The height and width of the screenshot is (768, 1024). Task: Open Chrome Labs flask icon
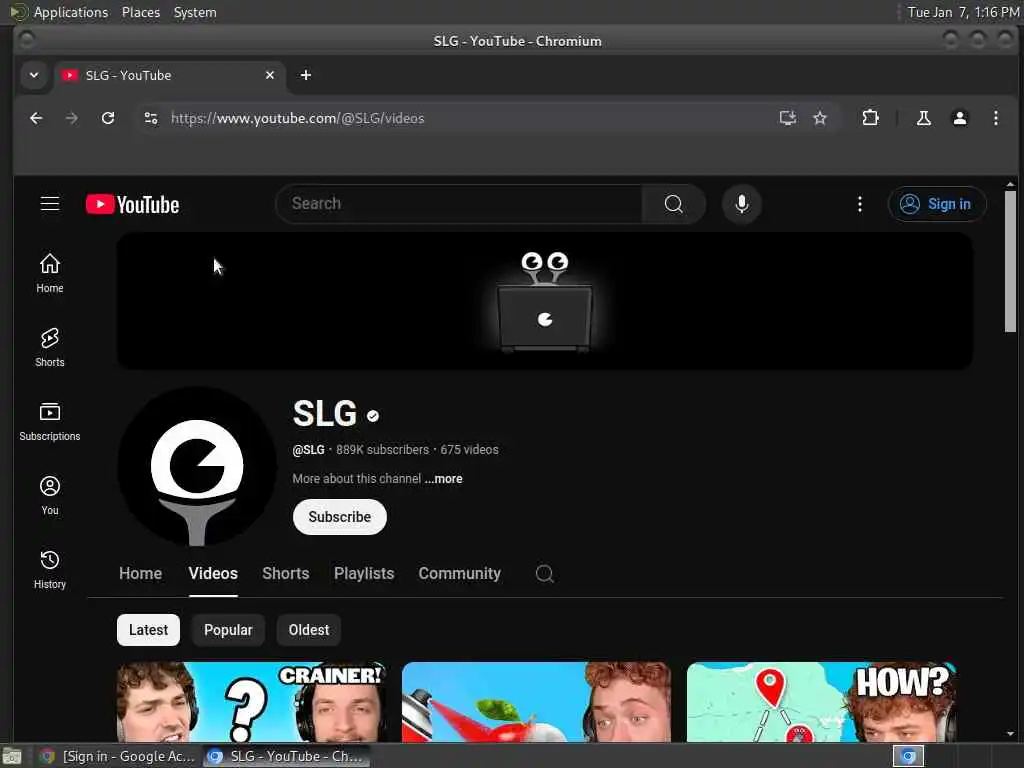[923, 118]
